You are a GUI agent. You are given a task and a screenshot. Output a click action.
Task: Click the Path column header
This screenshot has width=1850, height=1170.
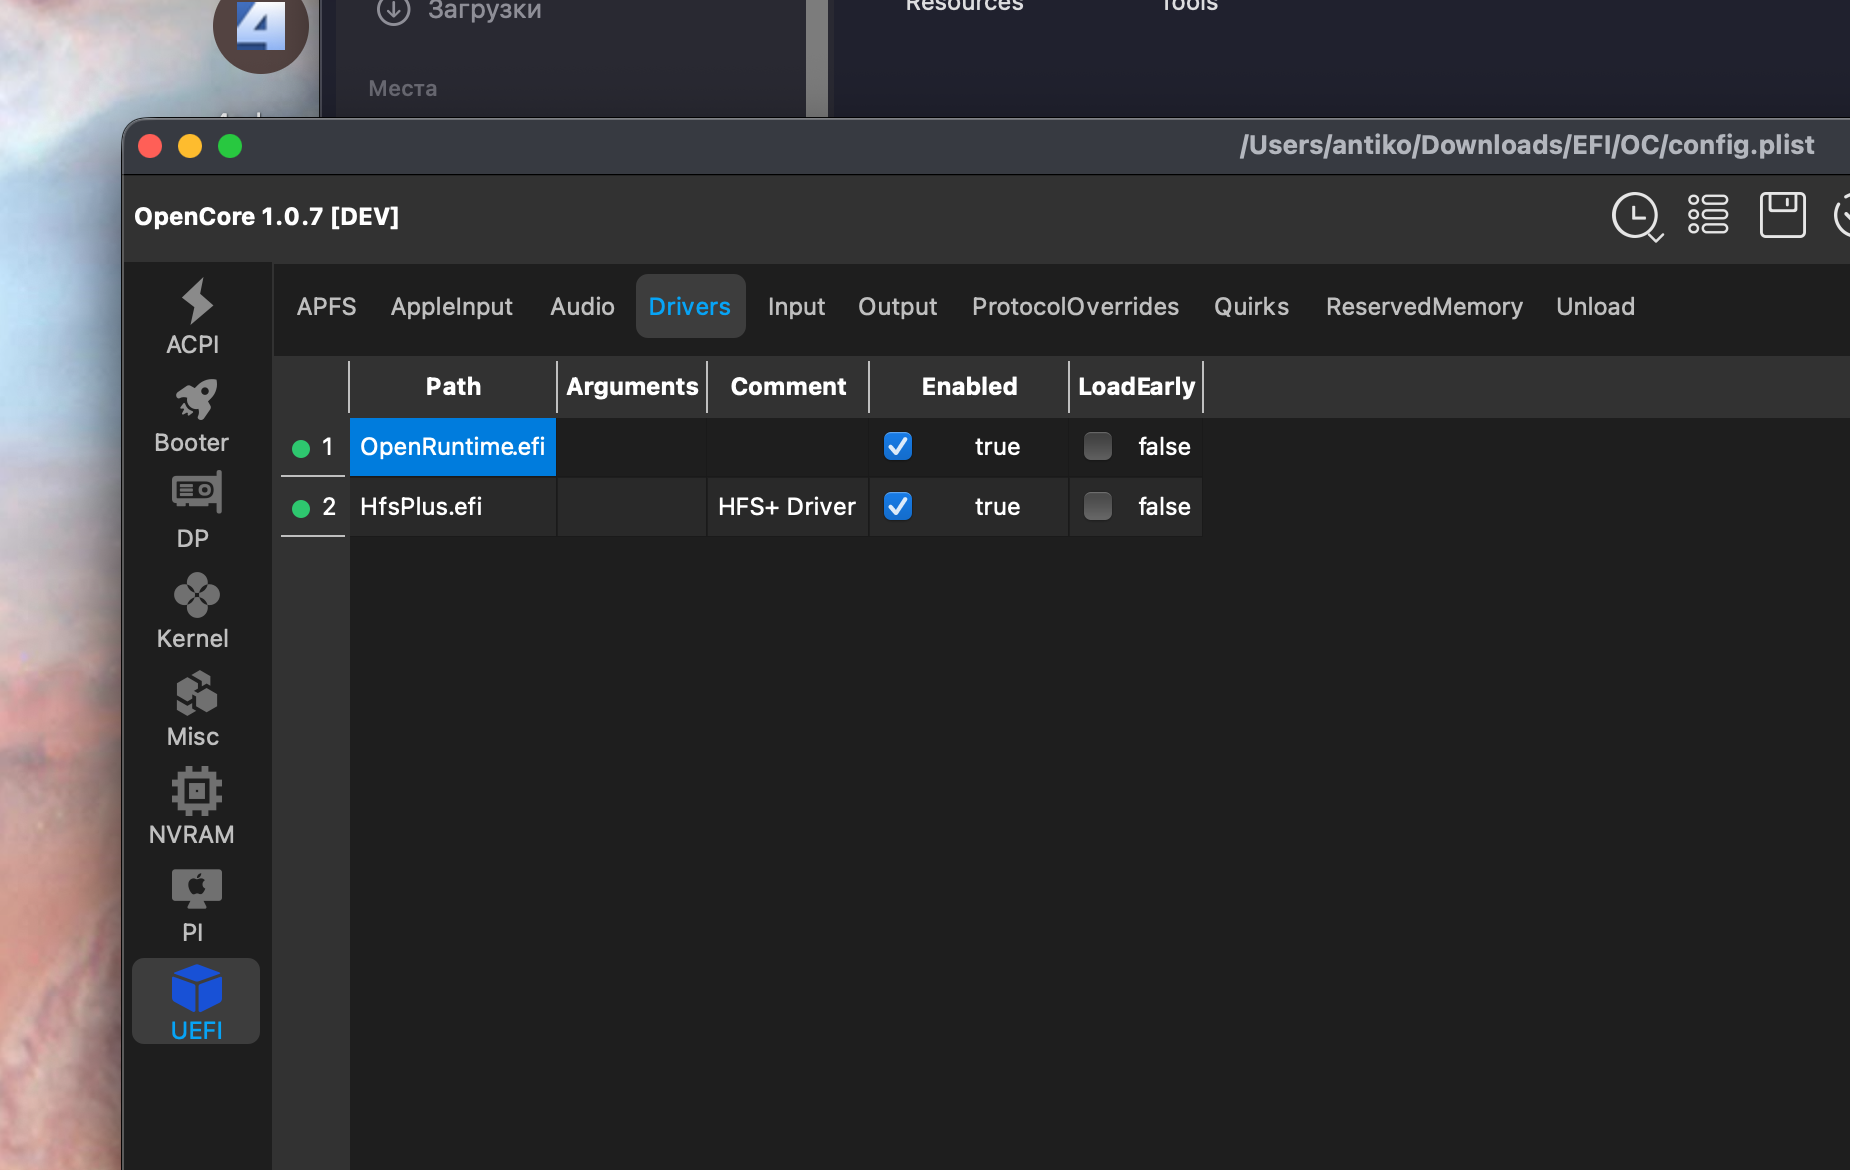(453, 387)
